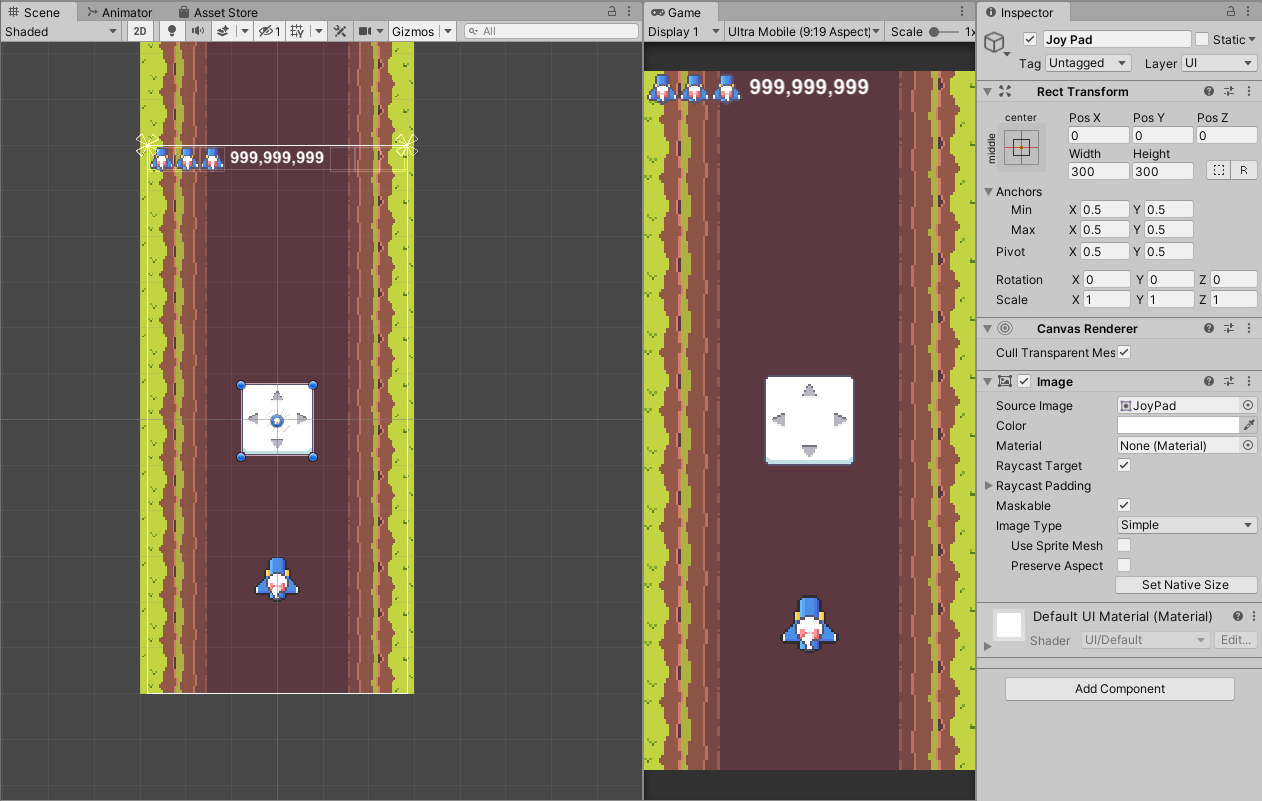Open the scene camera settings icon

click(x=365, y=31)
